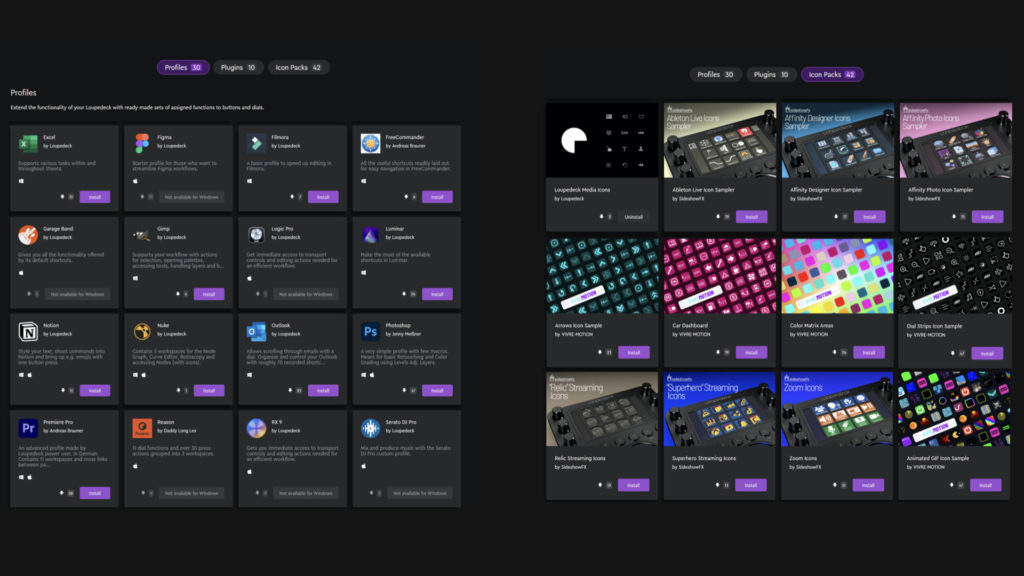This screenshot has height=576, width=1024.
Task: Install the Filmora profile
Action: (323, 197)
